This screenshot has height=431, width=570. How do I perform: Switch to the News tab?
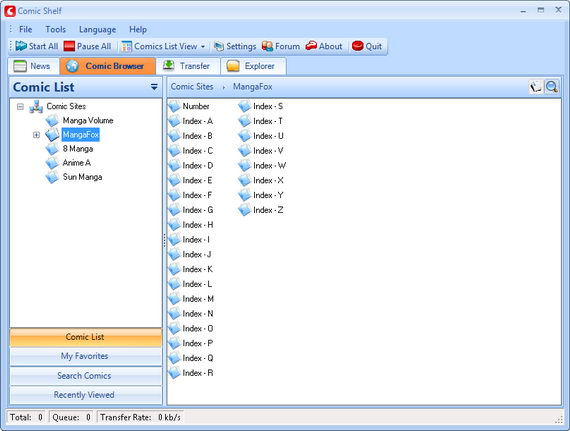click(33, 66)
